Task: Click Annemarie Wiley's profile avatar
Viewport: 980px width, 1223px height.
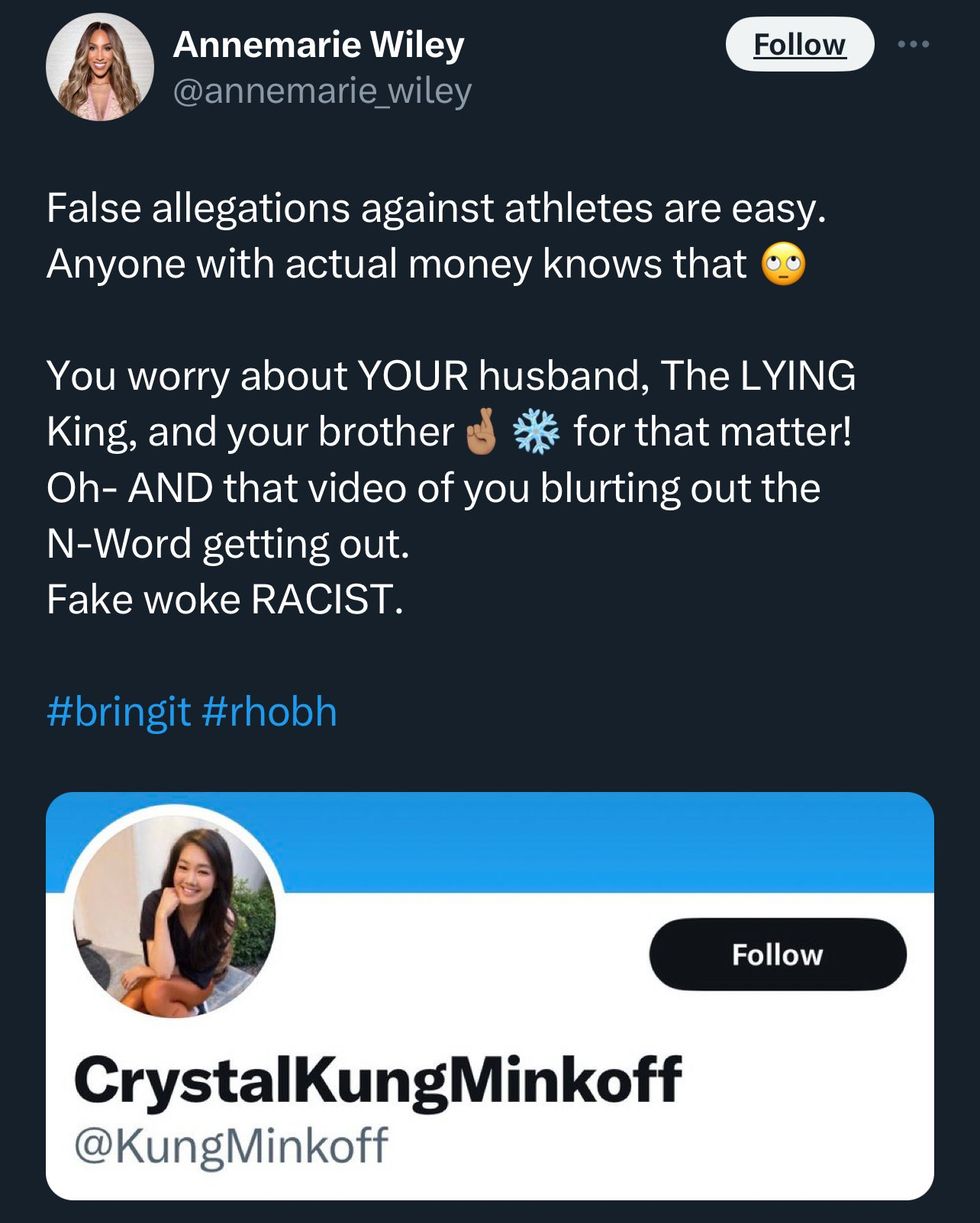Action: tap(99, 68)
